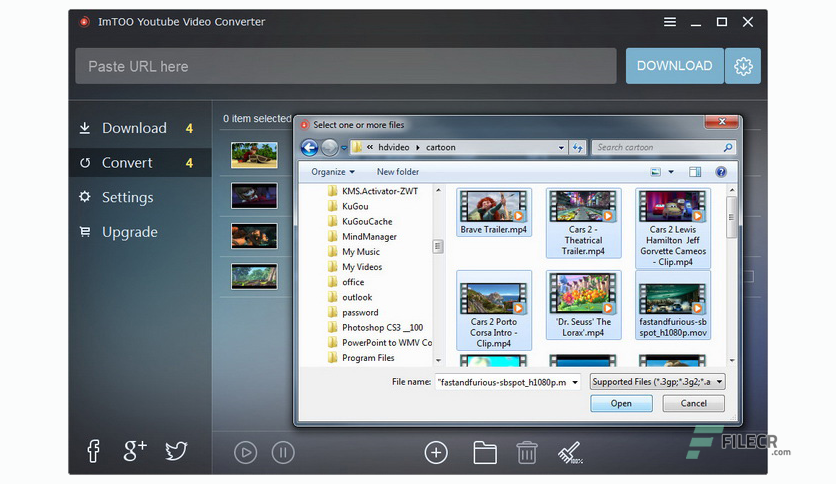Open the output folder icon
836x484 pixels.
point(485,453)
